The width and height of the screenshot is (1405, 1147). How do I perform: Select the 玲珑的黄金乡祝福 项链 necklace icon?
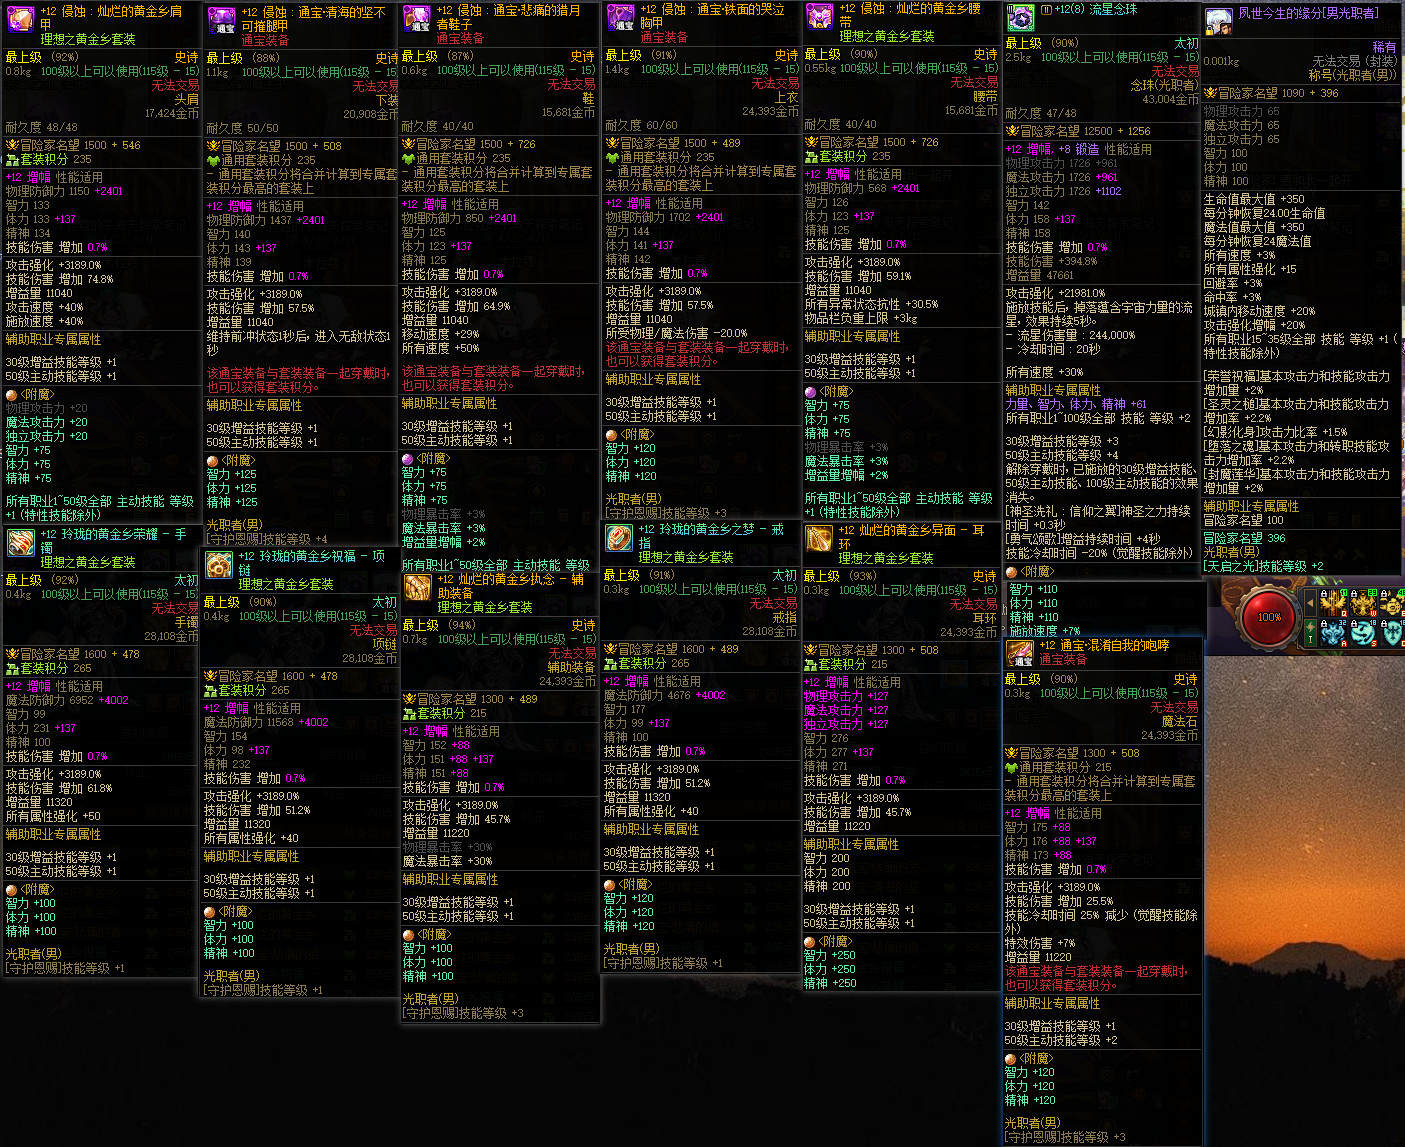pos(219,564)
